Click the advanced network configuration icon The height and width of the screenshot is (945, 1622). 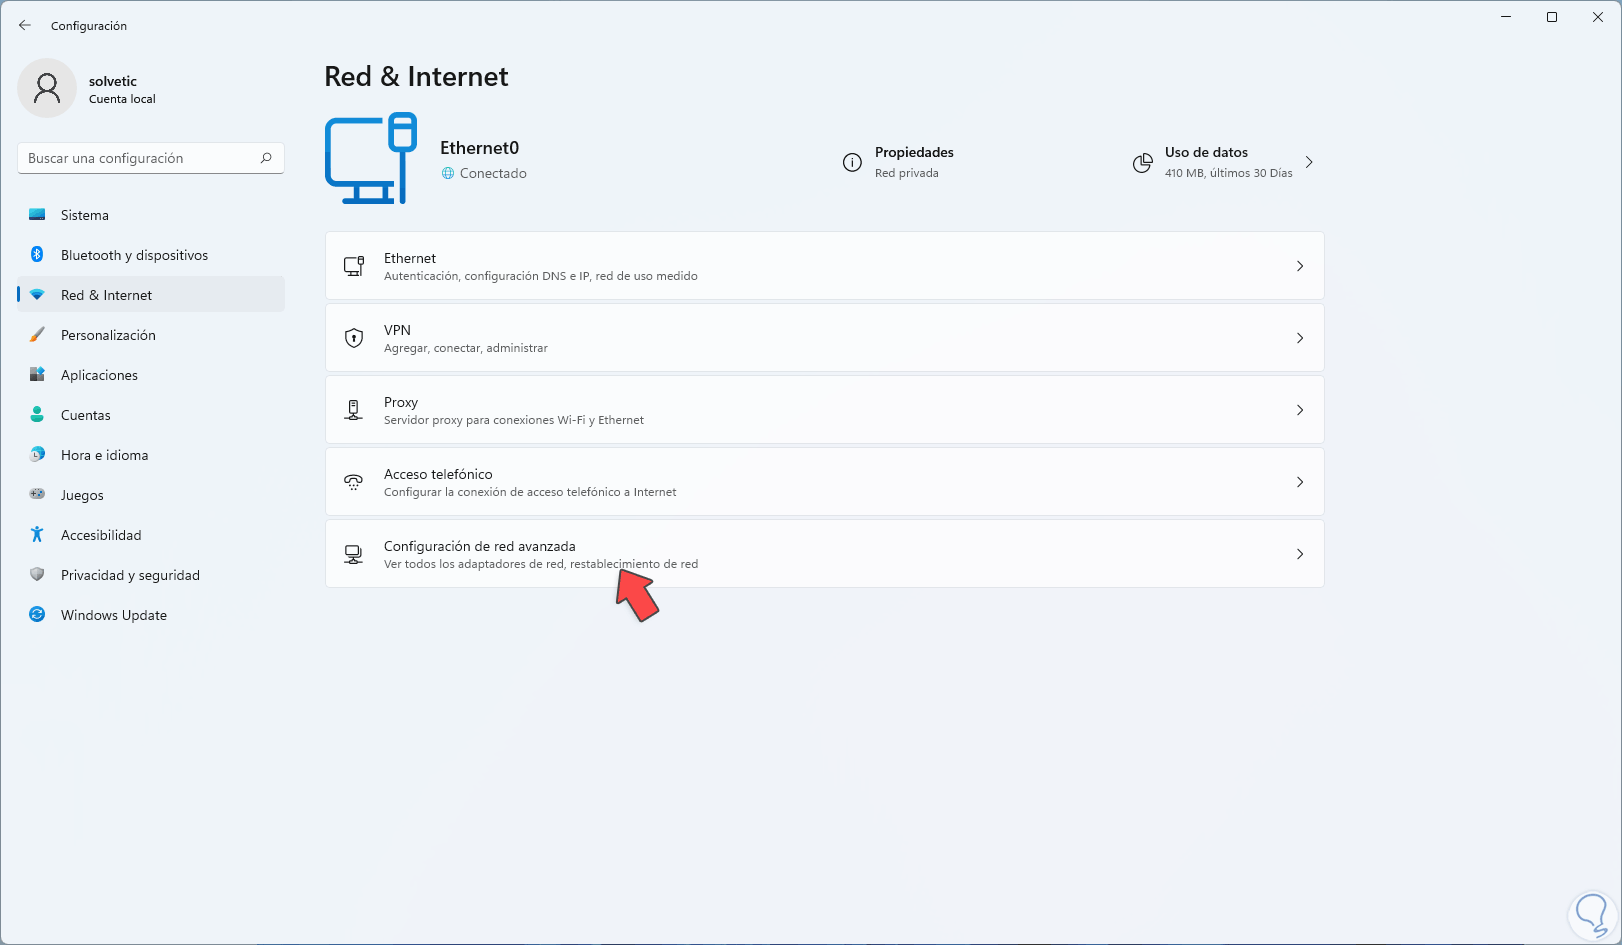coord(354,554)
